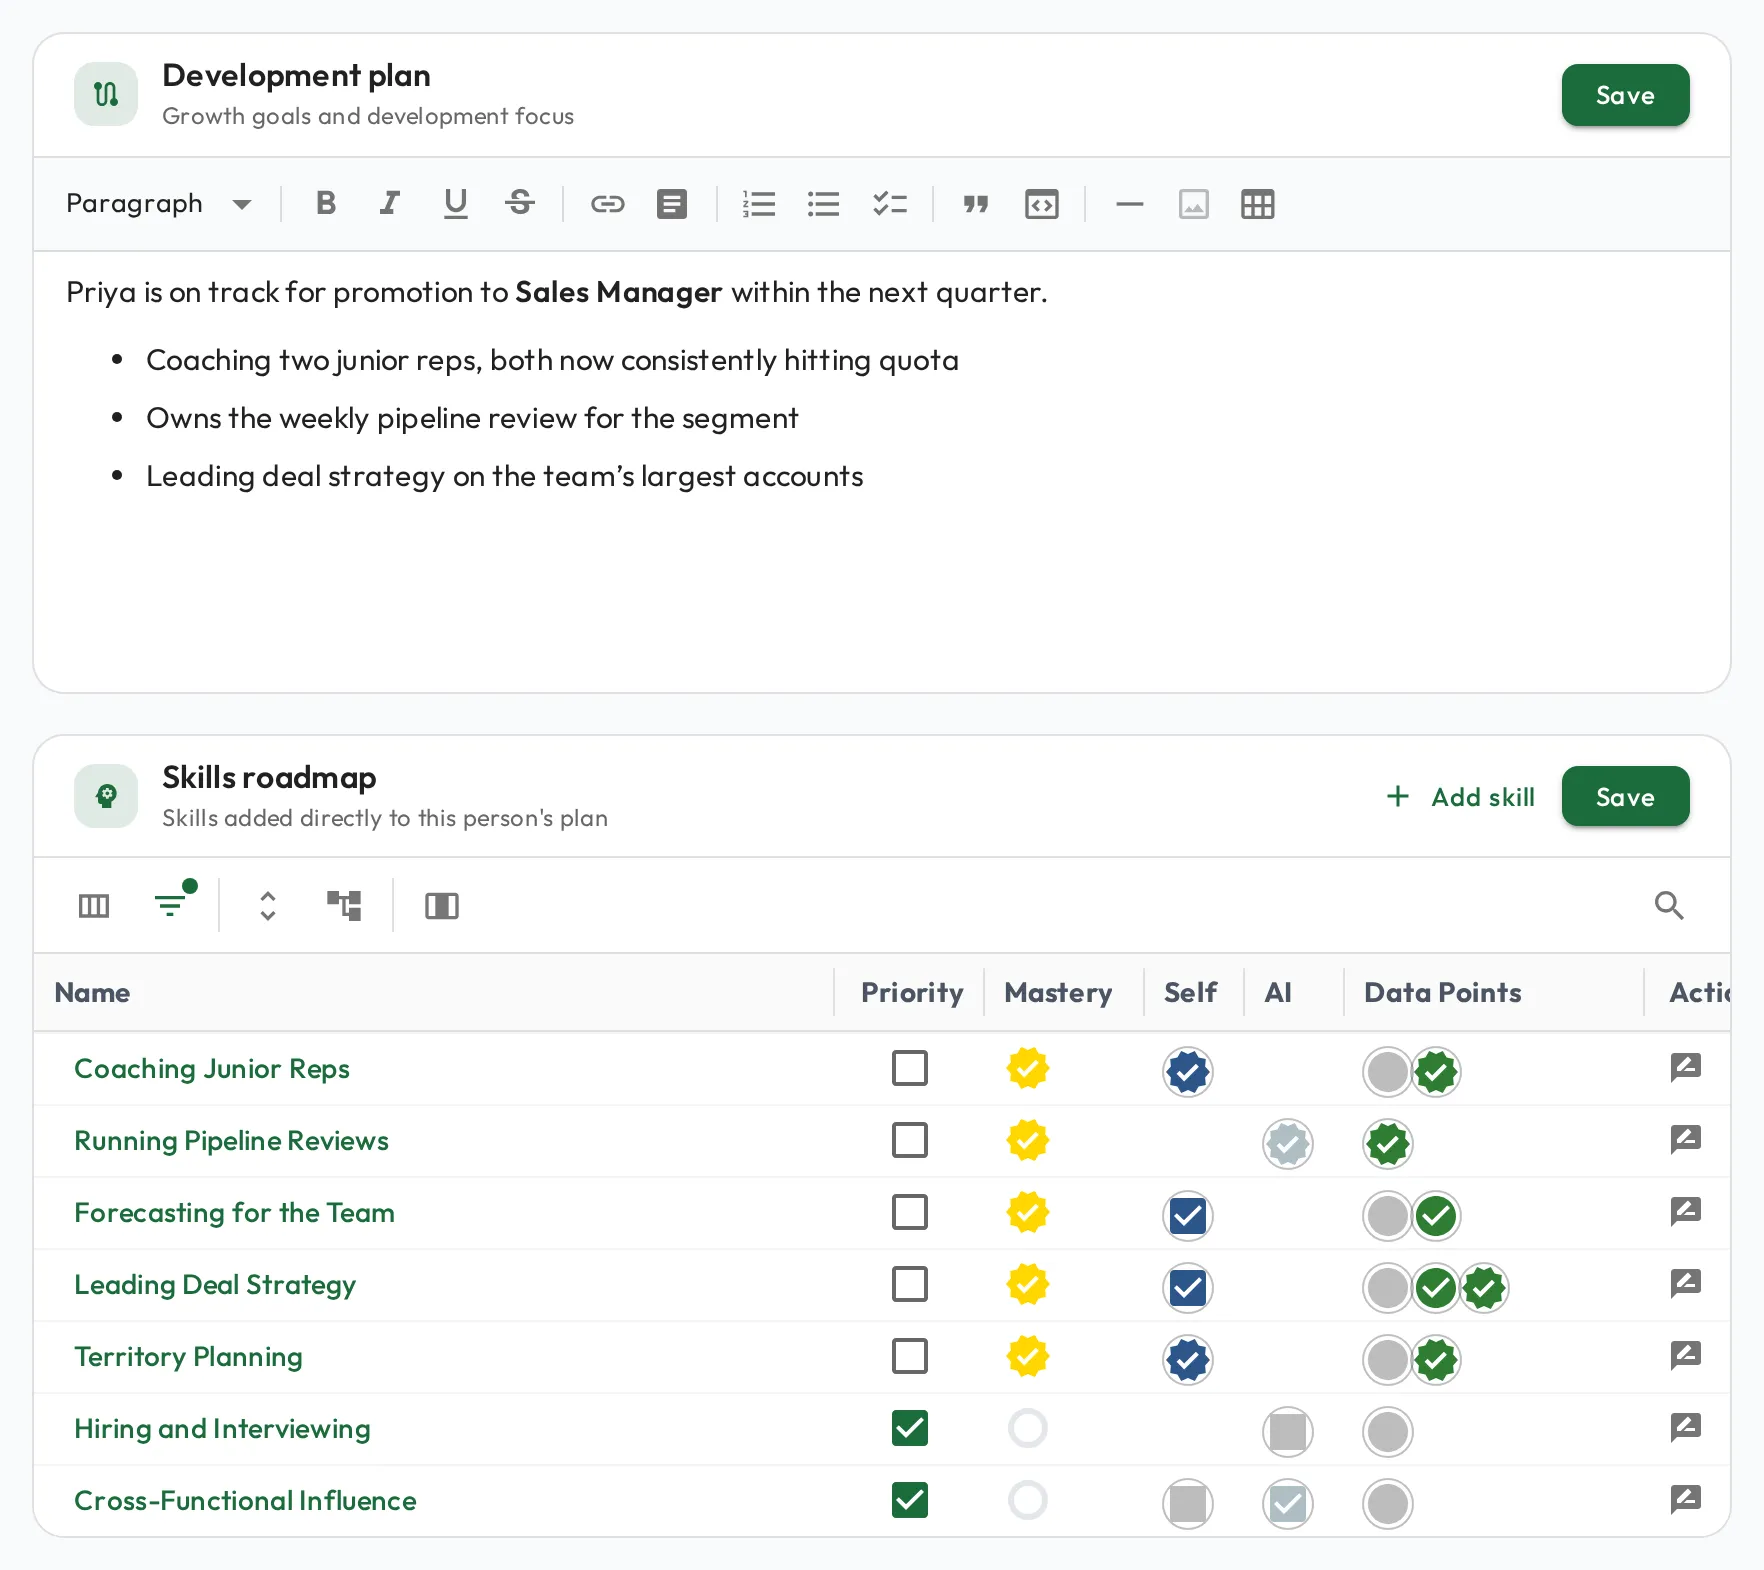Click the text block icon after link
The height and width of the screenshot is (1570, 1764).
tap(672, 204)
